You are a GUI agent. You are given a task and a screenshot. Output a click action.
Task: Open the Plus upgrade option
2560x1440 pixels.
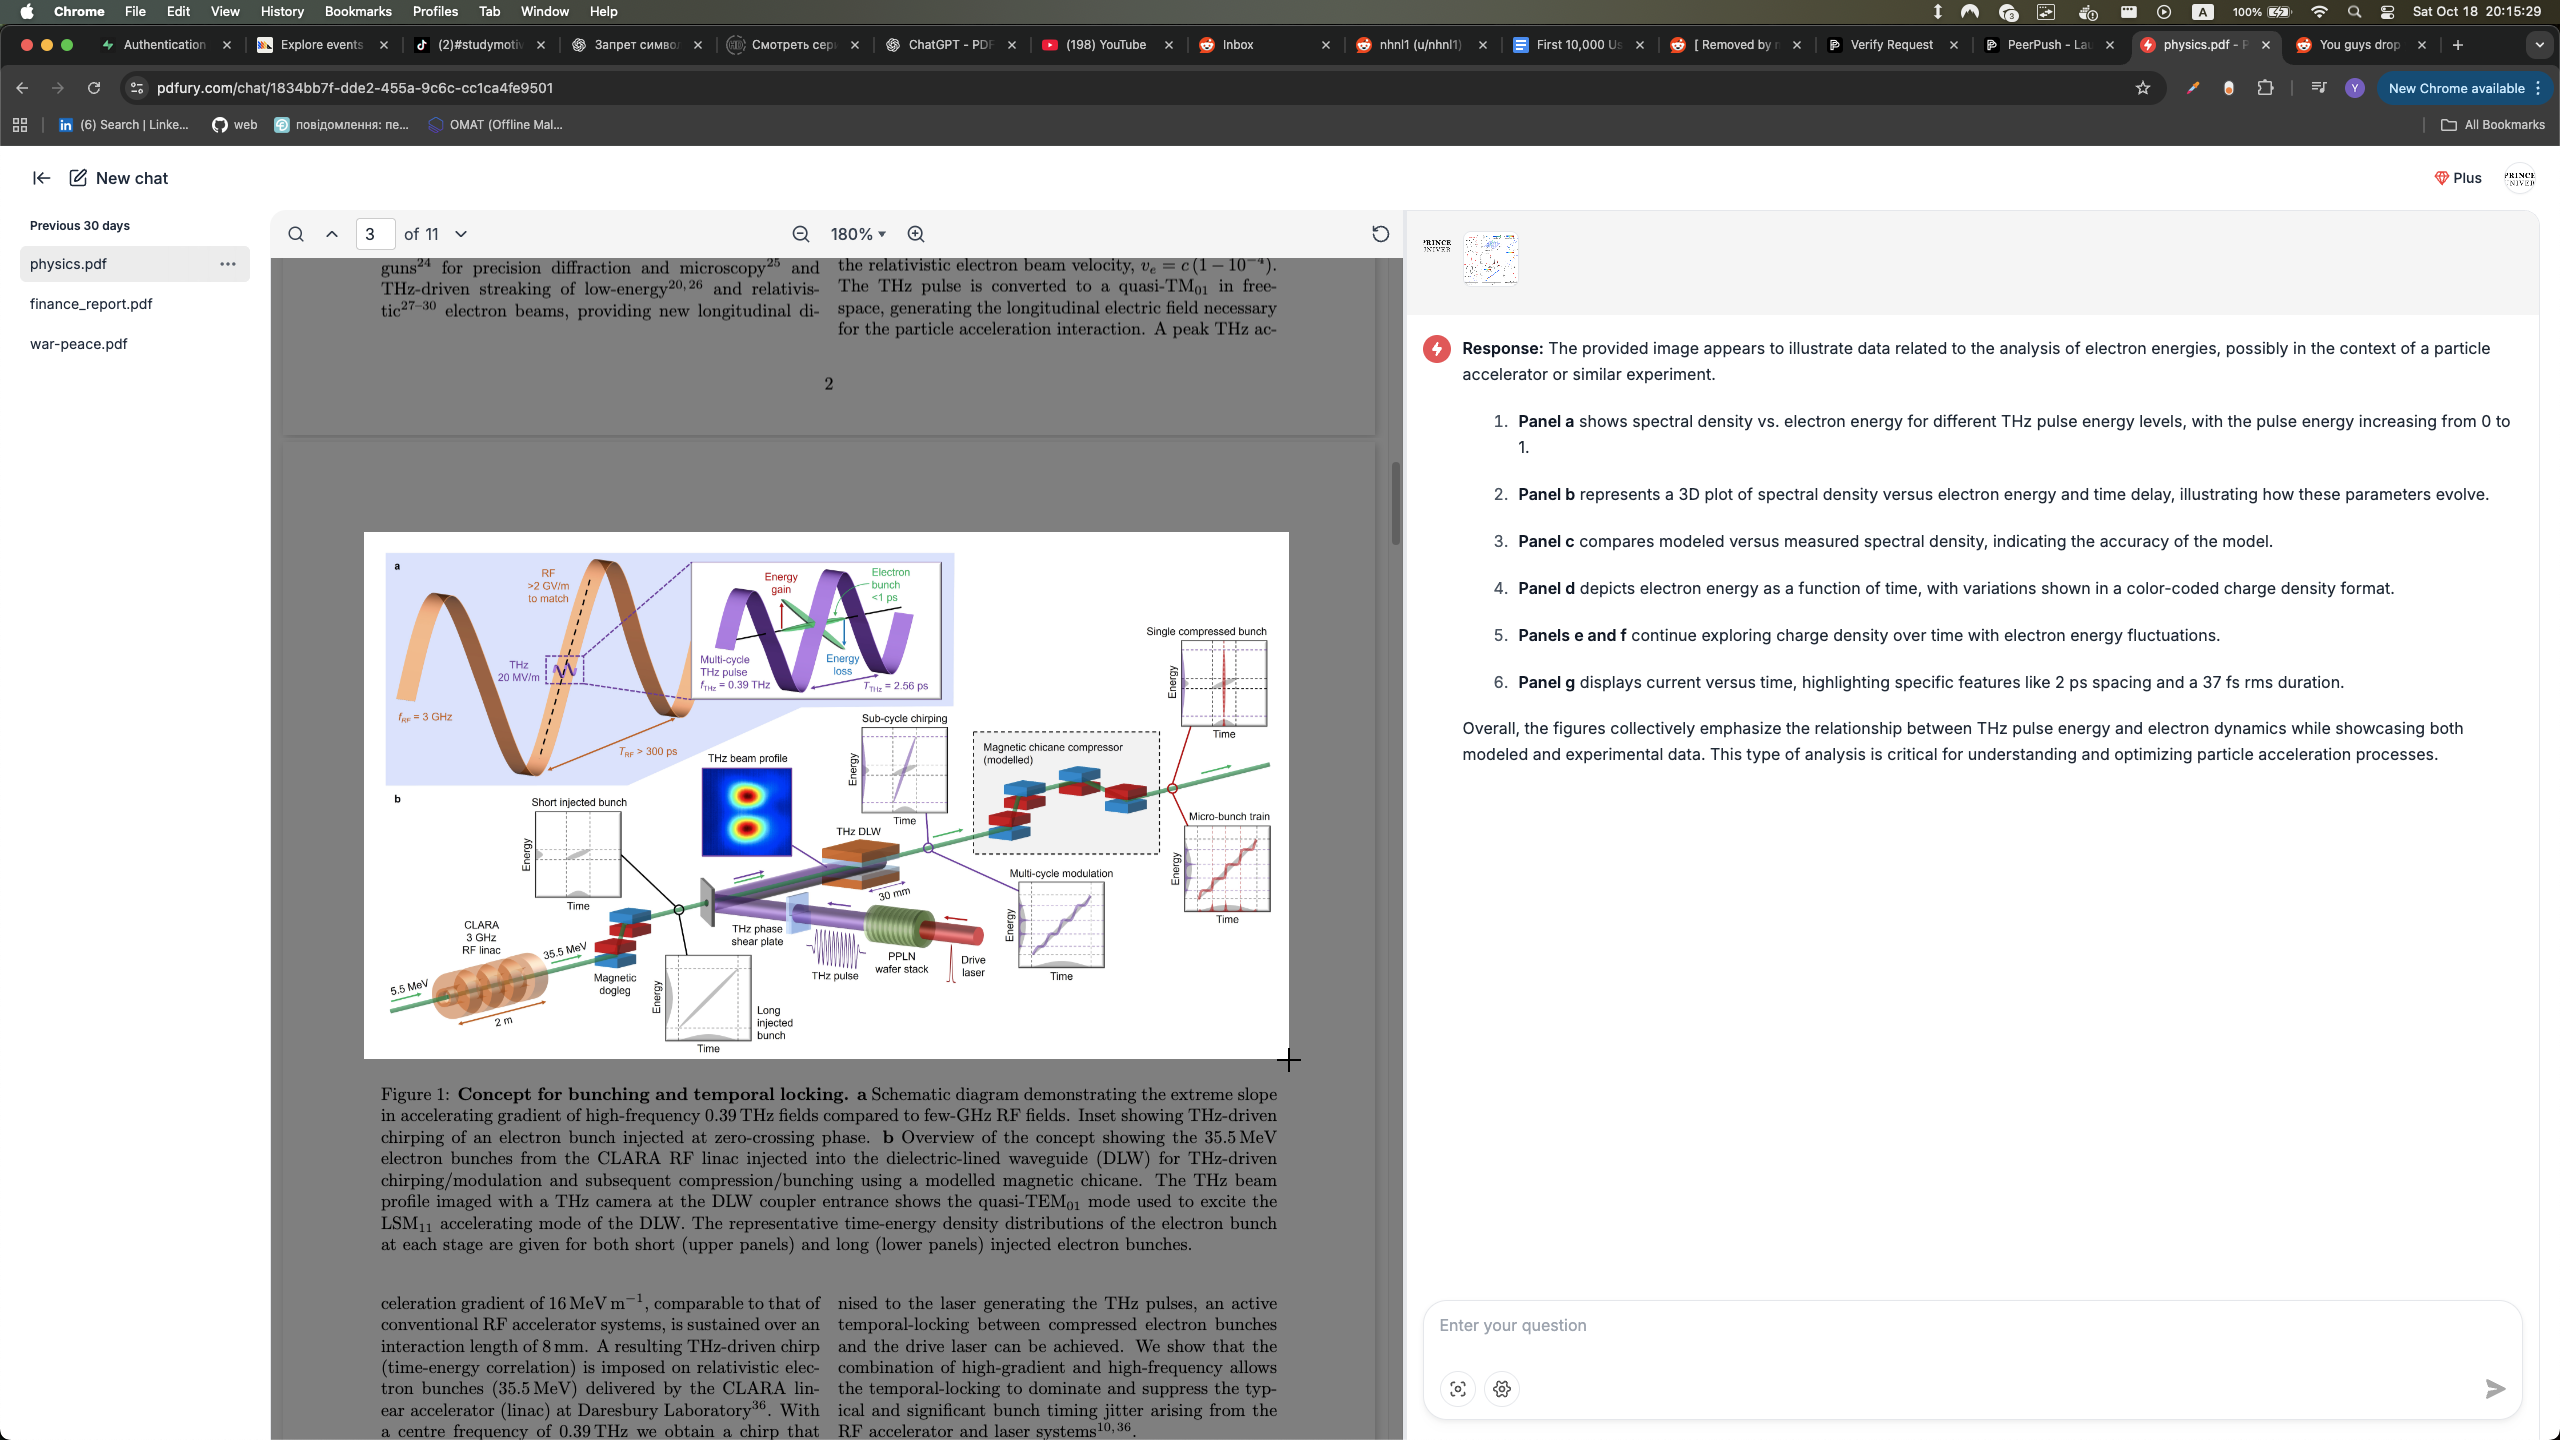pyautogui.click(x=2457, y=178)
